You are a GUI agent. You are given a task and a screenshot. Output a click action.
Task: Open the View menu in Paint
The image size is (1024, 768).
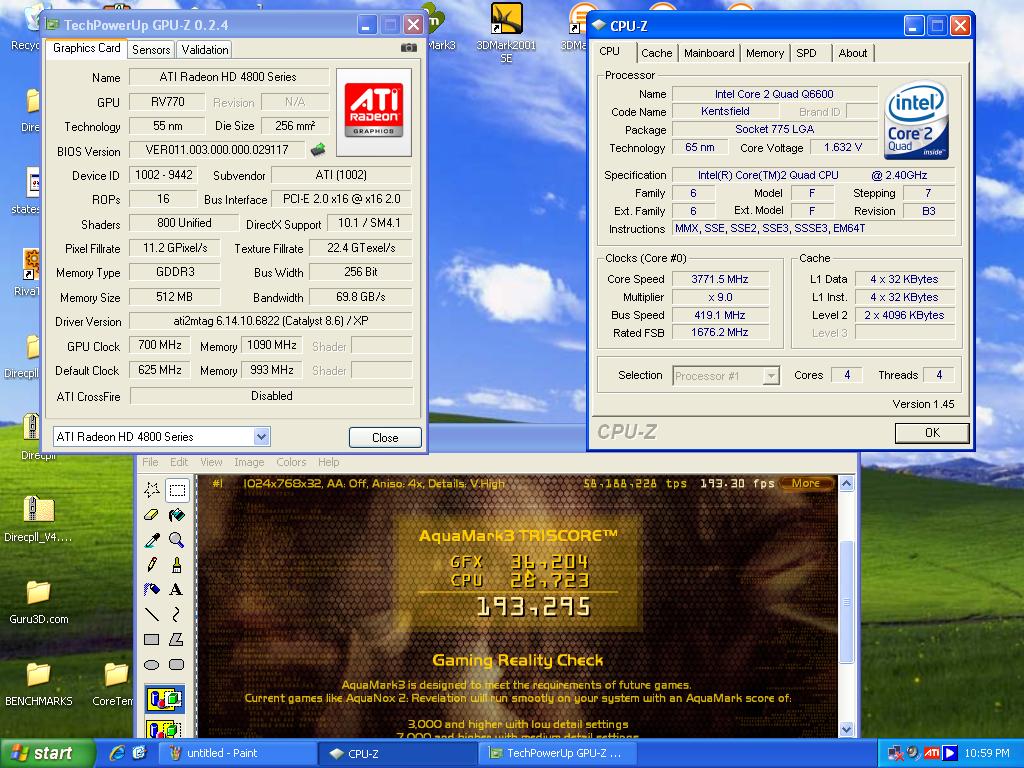tap(211, 462)
